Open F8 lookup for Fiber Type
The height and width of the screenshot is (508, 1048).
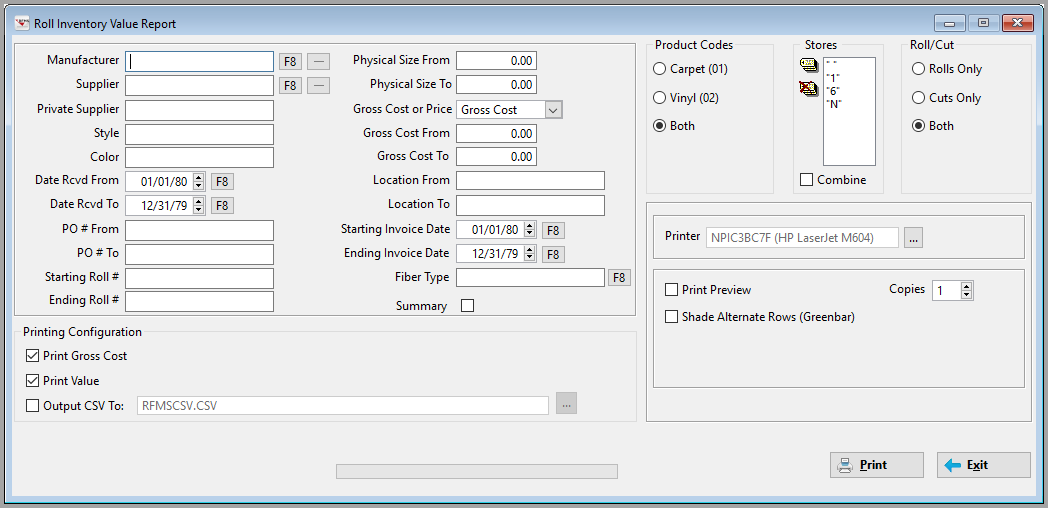coord(619,277)
